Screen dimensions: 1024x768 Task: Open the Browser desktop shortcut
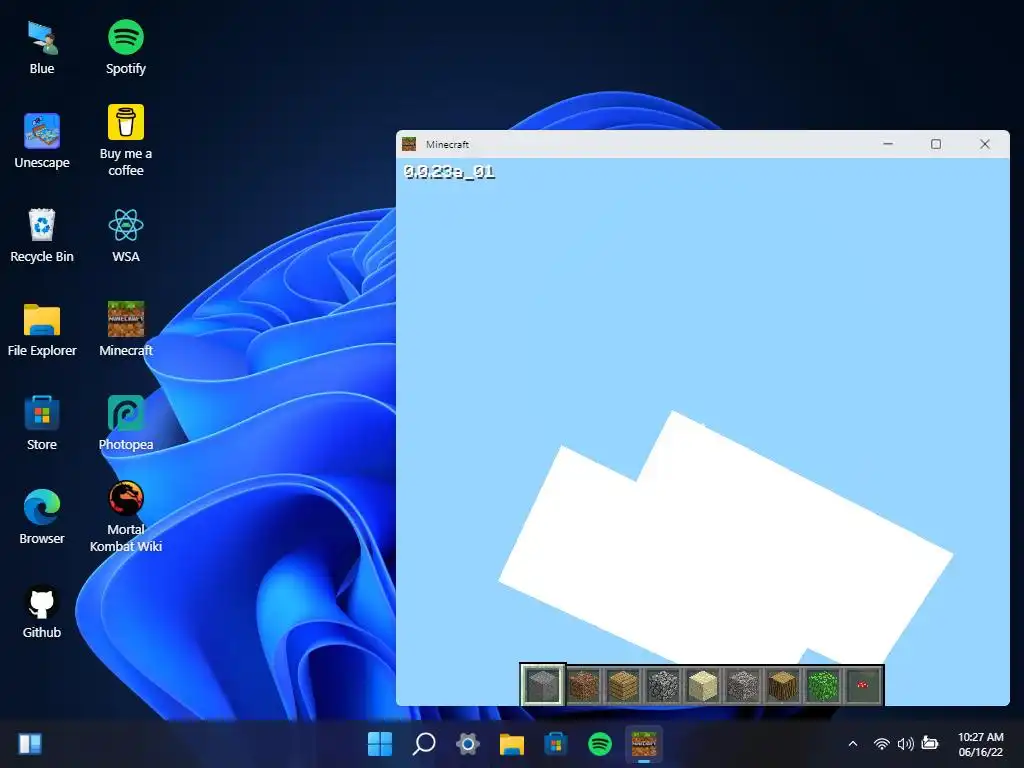click(x=42, y=517)
